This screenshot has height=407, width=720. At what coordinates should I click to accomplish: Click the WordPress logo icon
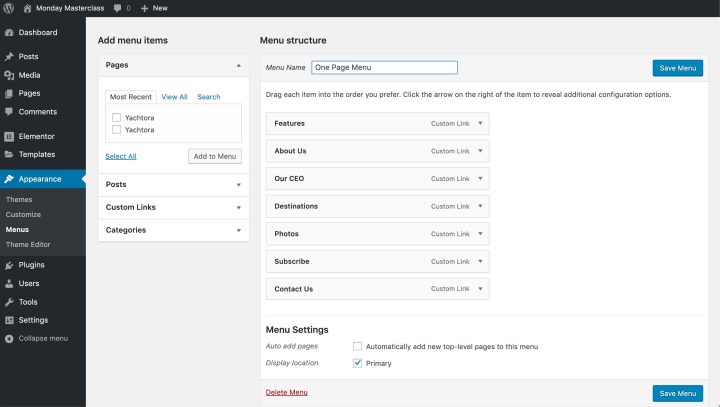[x=9, y=7]
